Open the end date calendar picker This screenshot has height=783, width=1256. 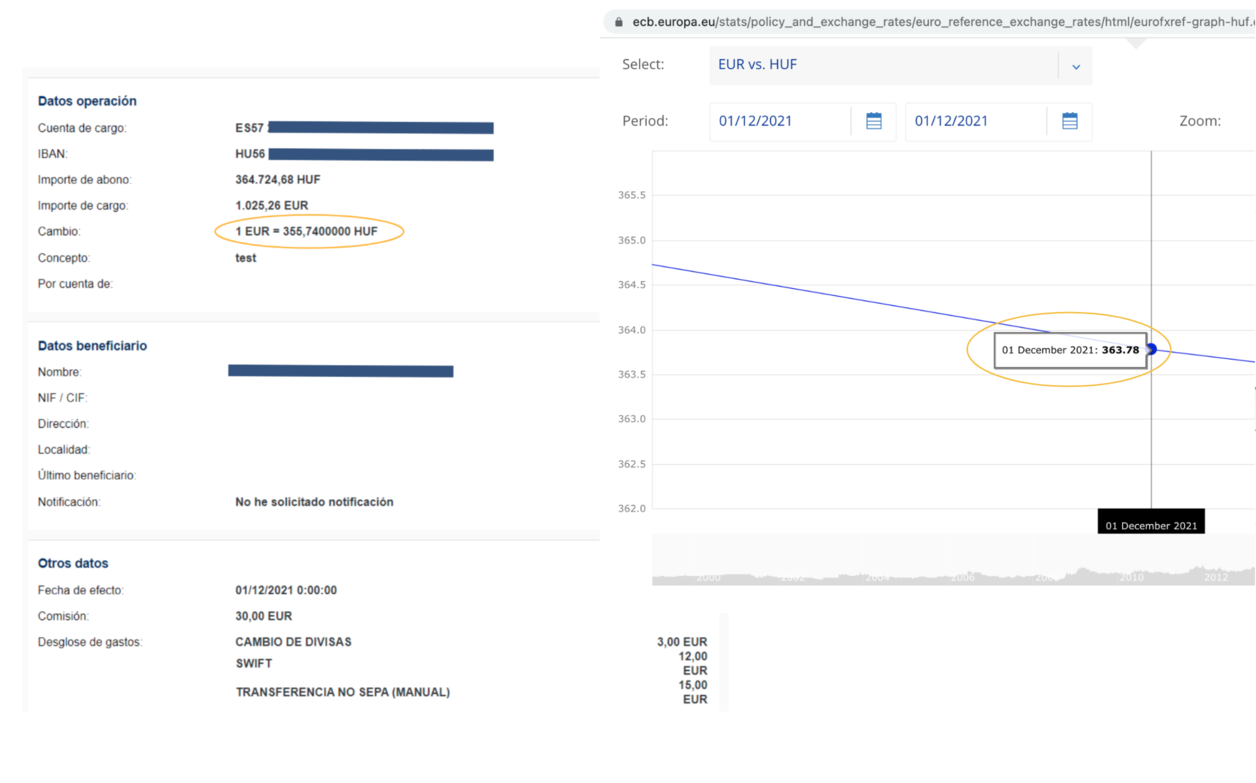[x=1069, y=121]
